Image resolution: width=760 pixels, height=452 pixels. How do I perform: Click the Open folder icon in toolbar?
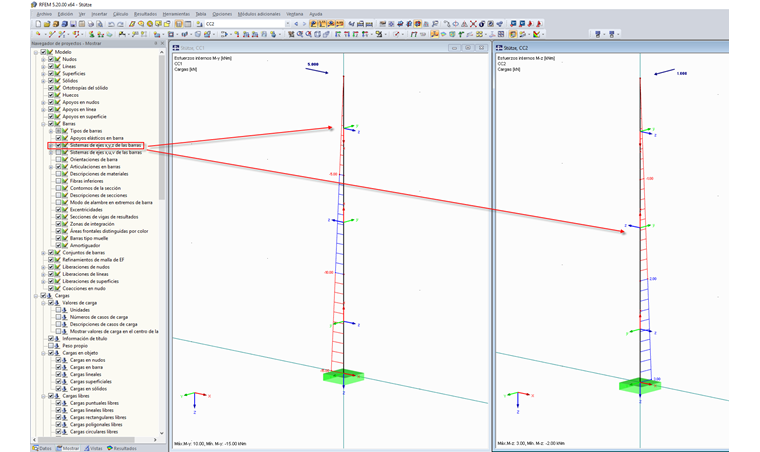[x=47, y=24]
